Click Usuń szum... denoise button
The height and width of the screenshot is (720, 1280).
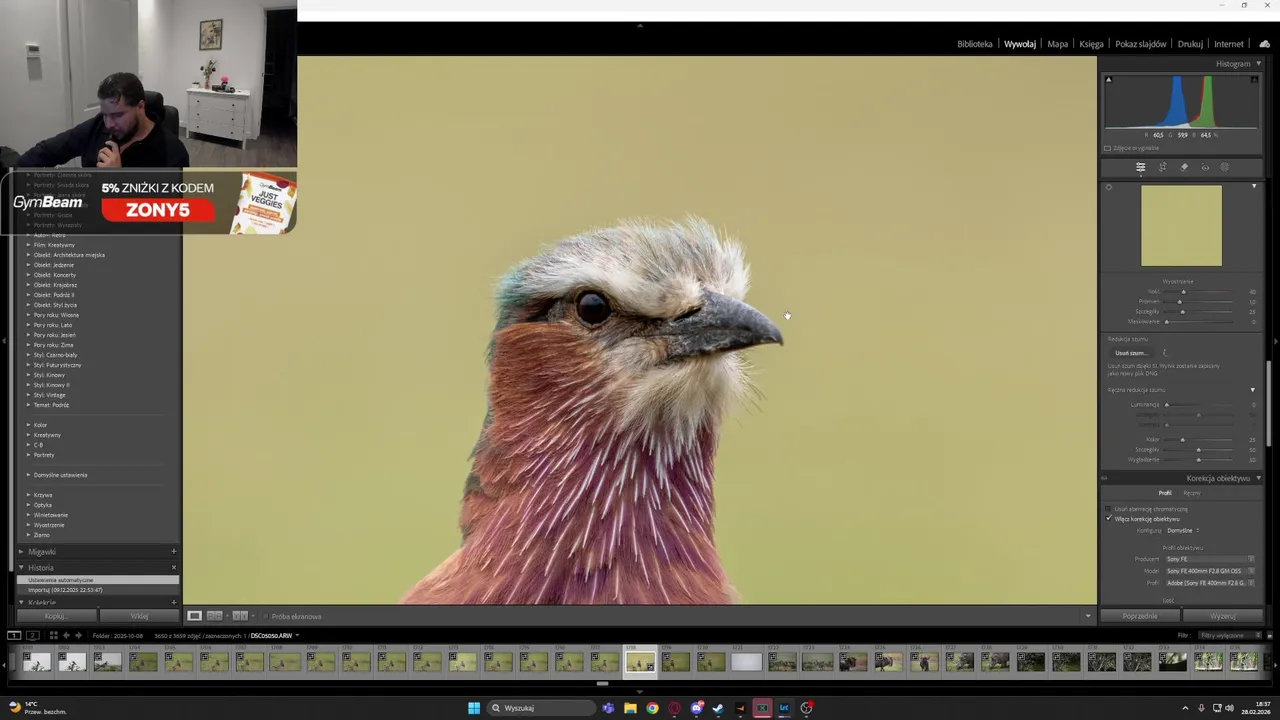(x=1131, y=353)
